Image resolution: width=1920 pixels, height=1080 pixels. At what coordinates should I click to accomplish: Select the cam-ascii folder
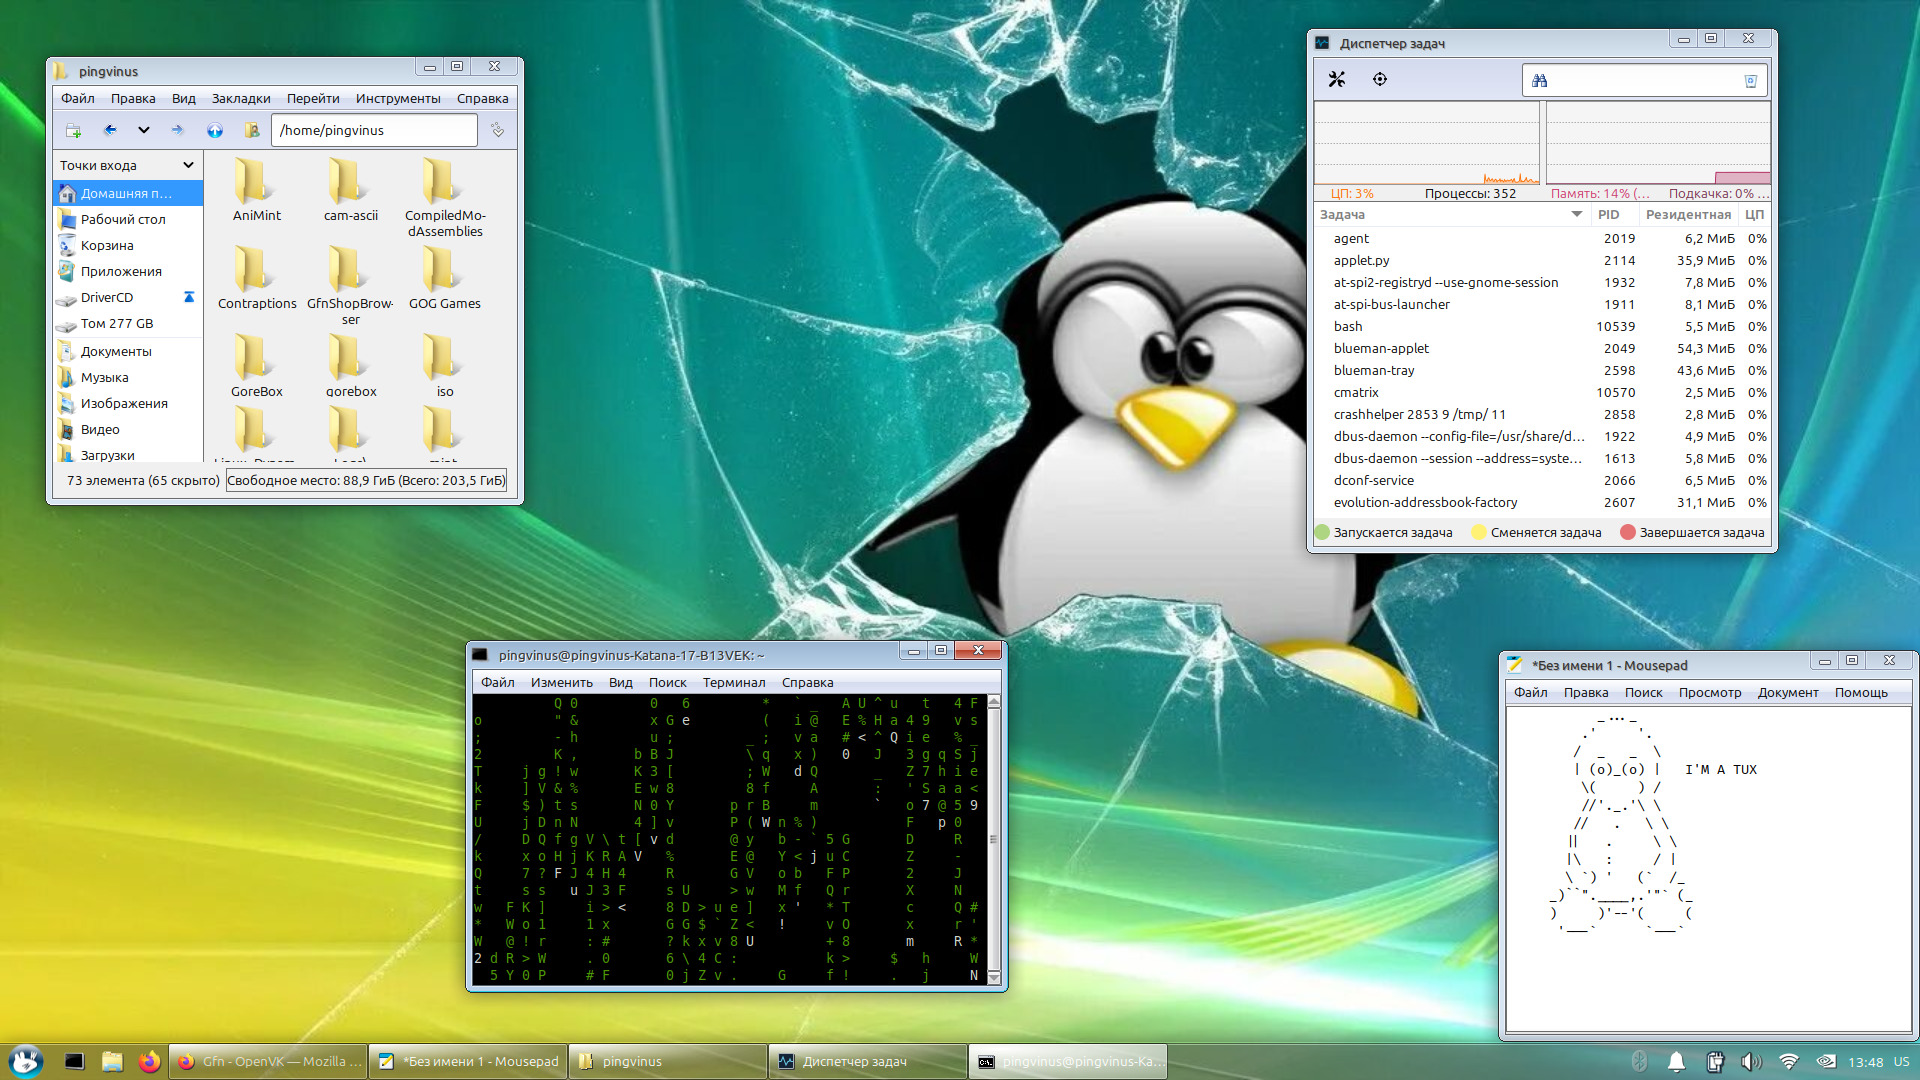pyautogui.click(x=351, y=189)
